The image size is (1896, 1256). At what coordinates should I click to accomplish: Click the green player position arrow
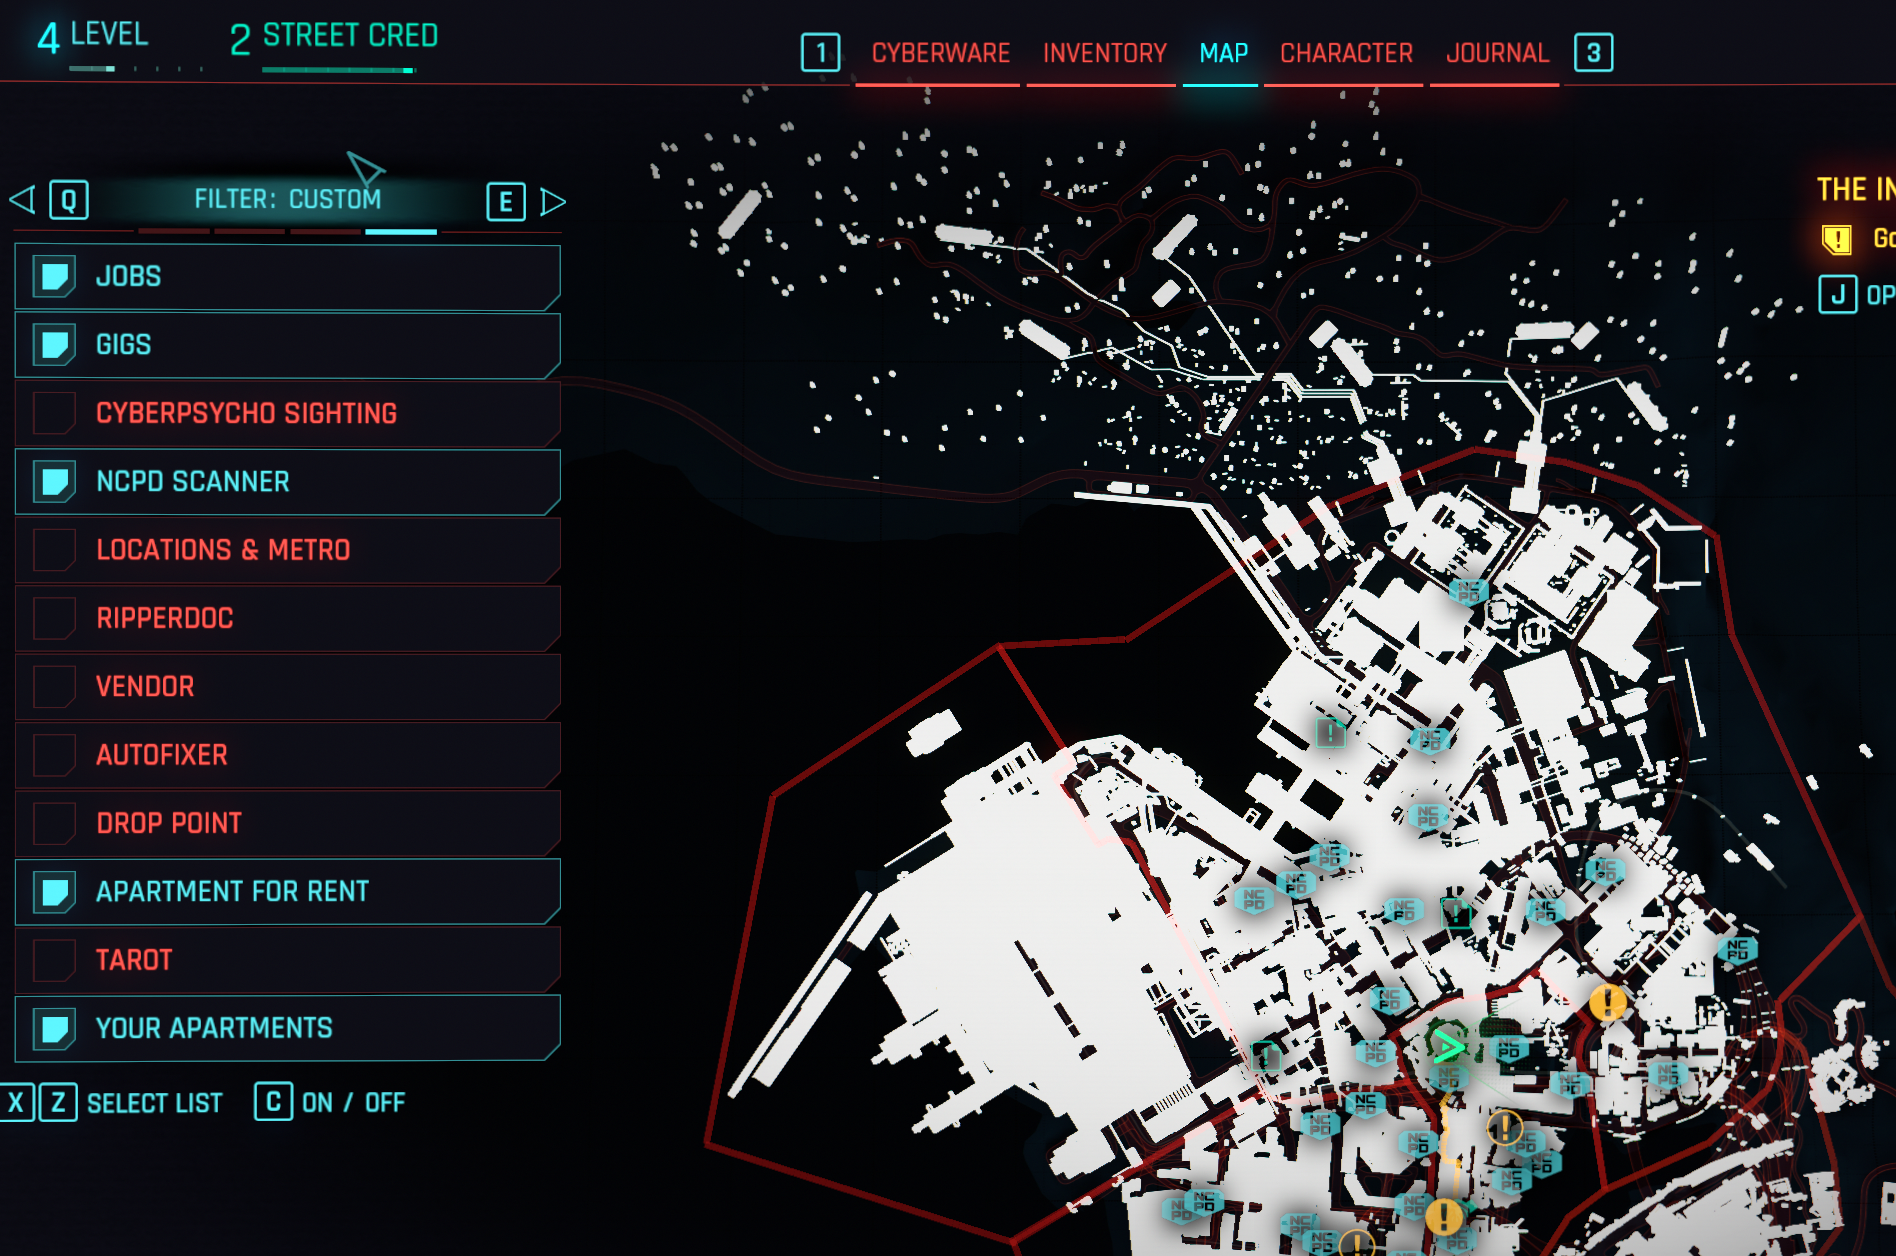(x=1447, y=1046)
